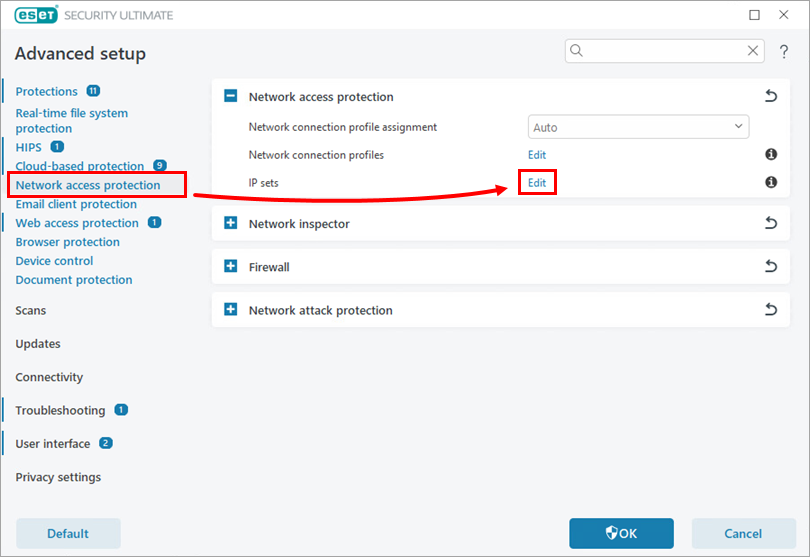Collapse the Network access protection section
The image size is (810, 557).
tap(230, 97)
